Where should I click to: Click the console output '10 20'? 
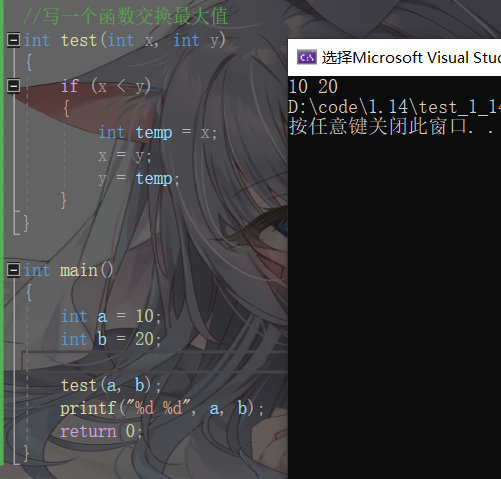click(x=313, y=87)
